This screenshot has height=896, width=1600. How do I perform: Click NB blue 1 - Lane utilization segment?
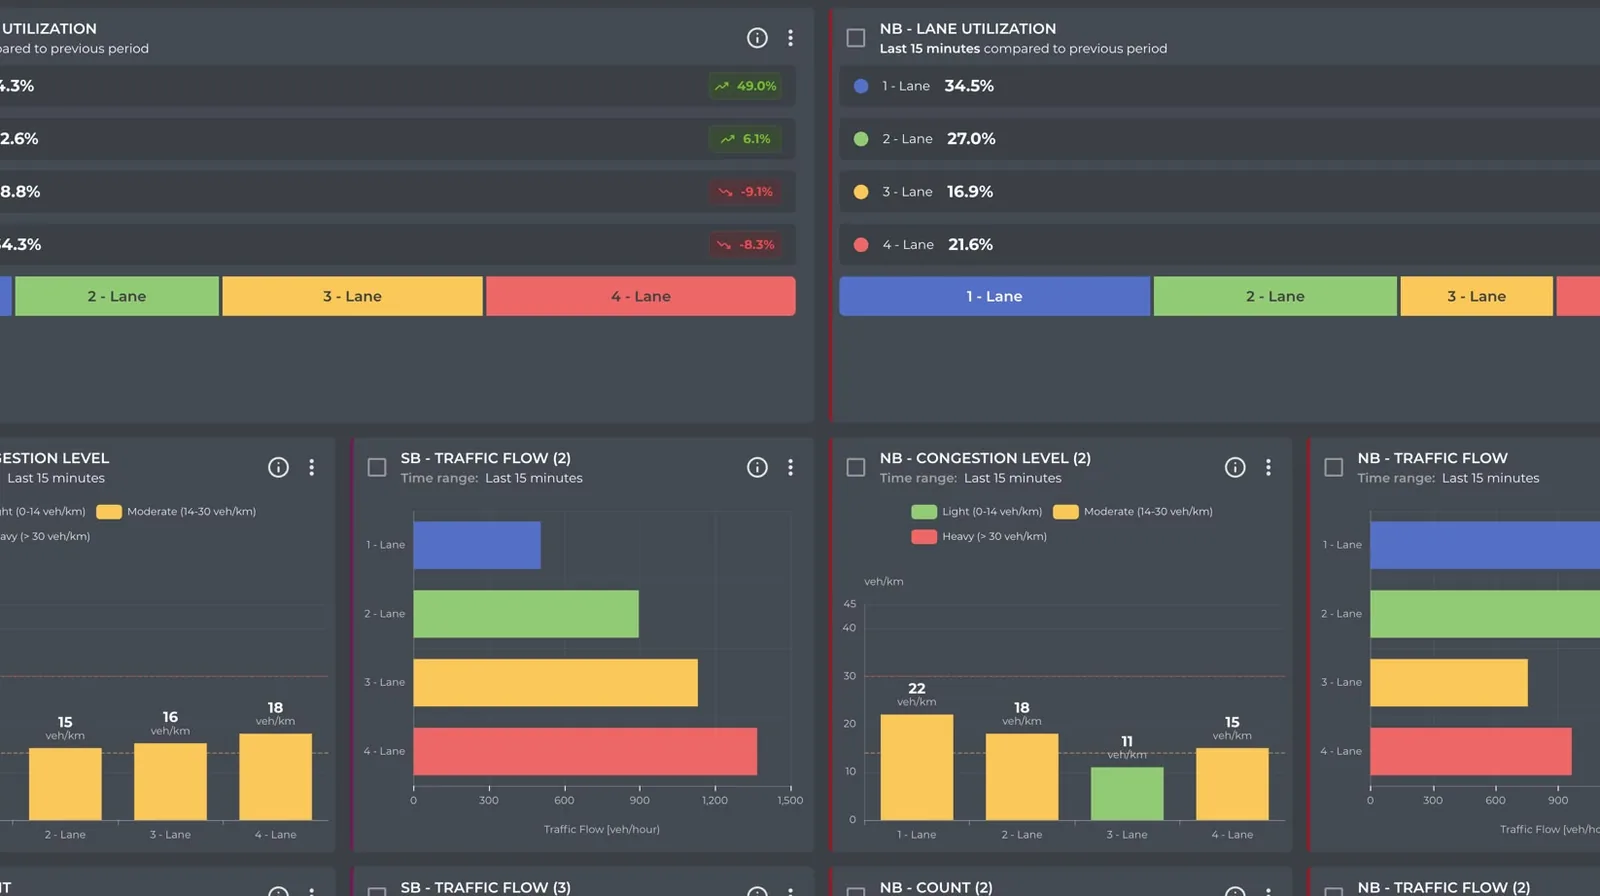click(994, 296)
